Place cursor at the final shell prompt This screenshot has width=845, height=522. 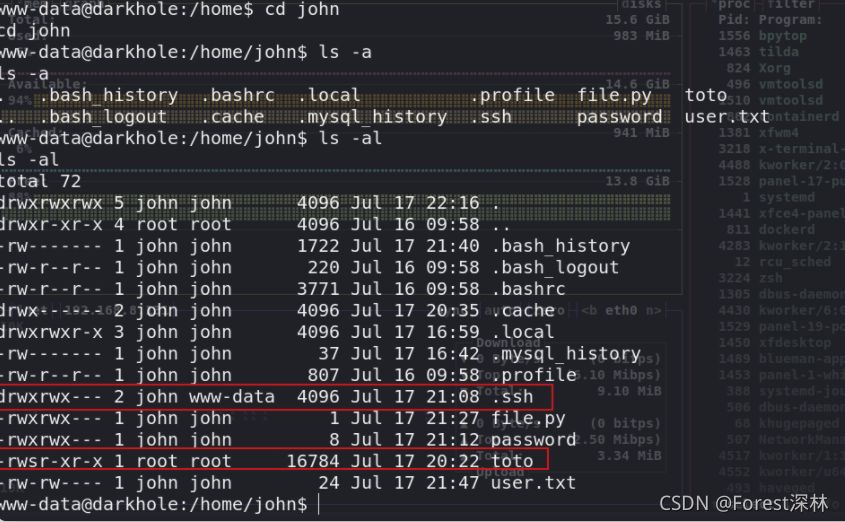319,505
